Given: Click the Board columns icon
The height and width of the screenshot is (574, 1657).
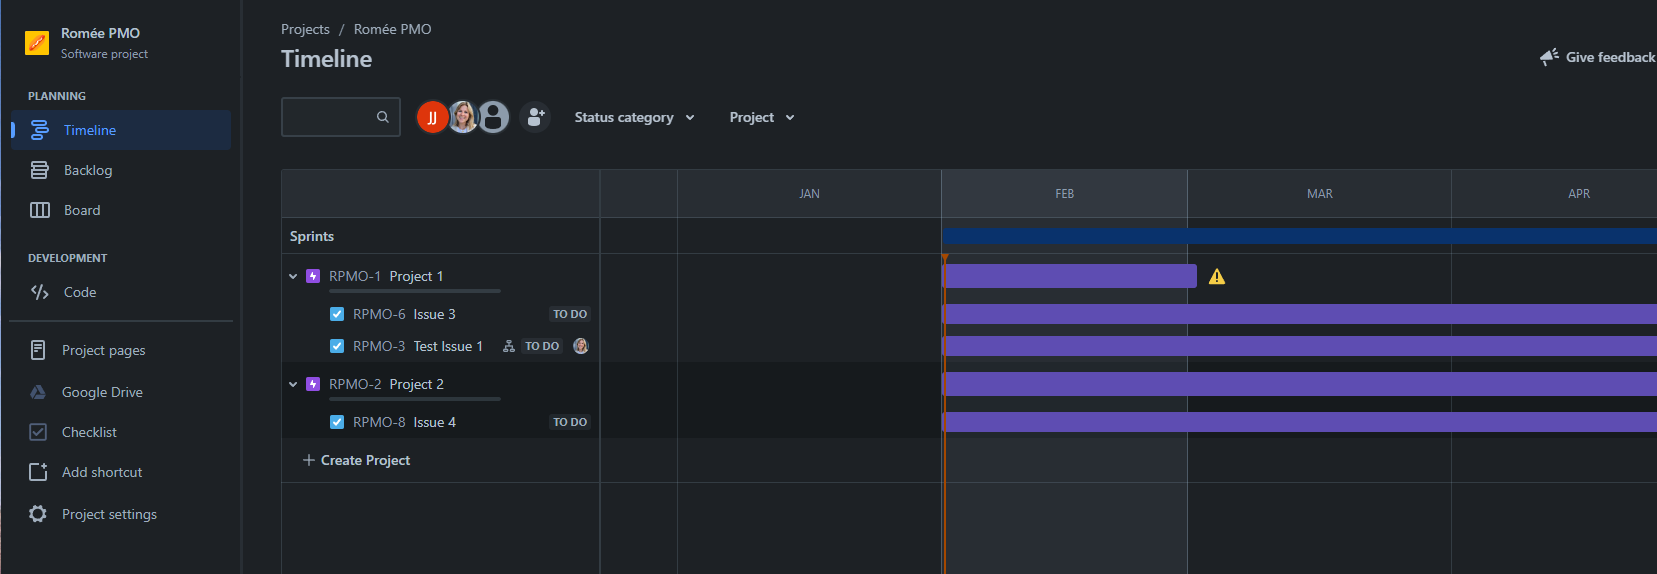Looking at the screenshot, I should 40,210.
